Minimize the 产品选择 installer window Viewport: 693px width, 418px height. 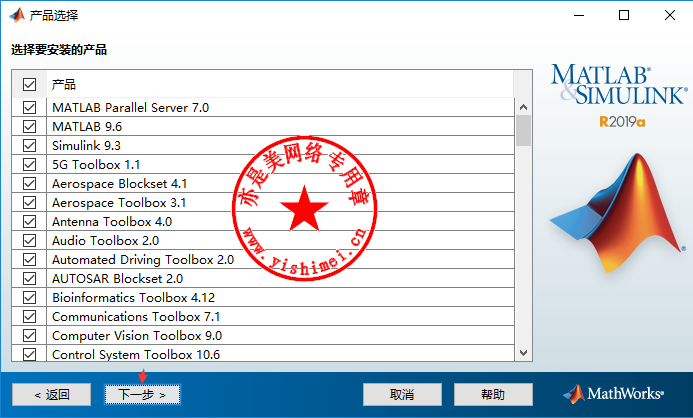579,15
